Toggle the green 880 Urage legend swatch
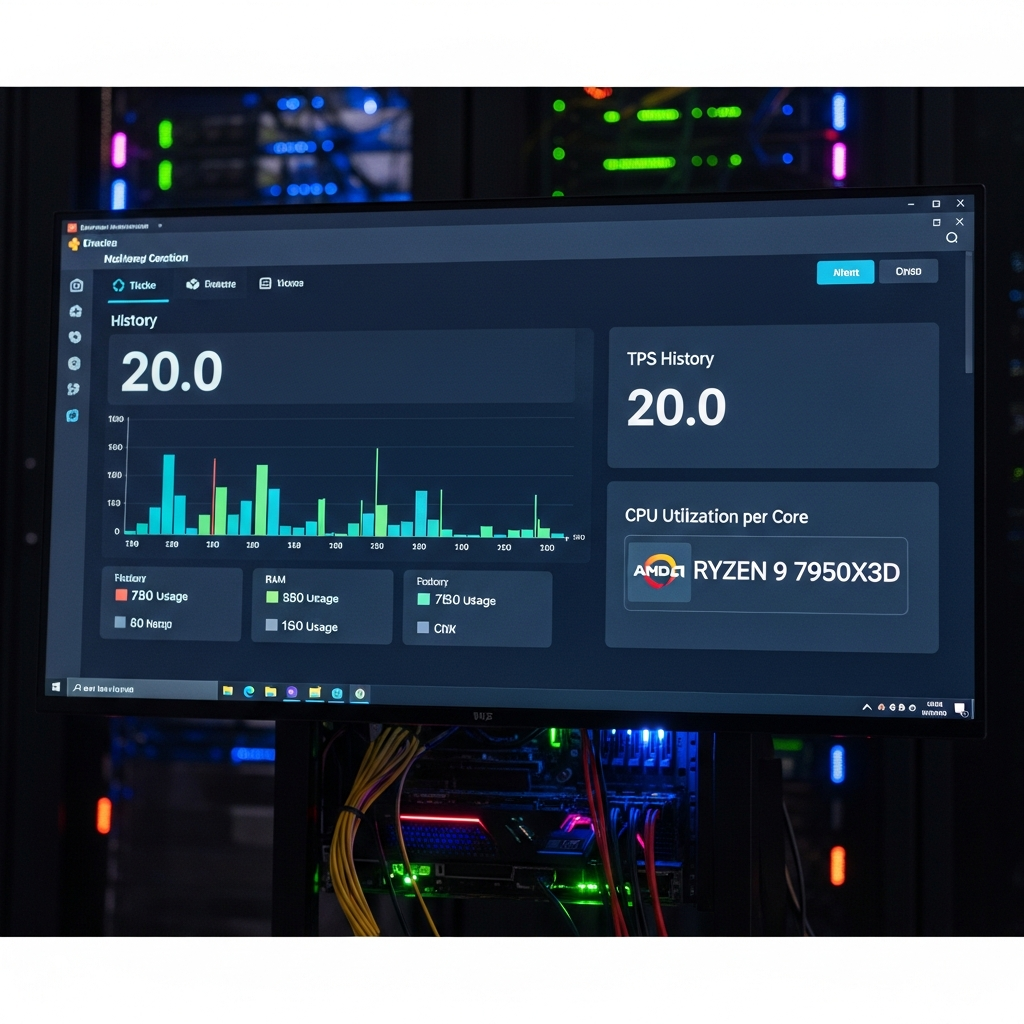This screenshot has width=1024, height=1024. (x=272, y=597)
